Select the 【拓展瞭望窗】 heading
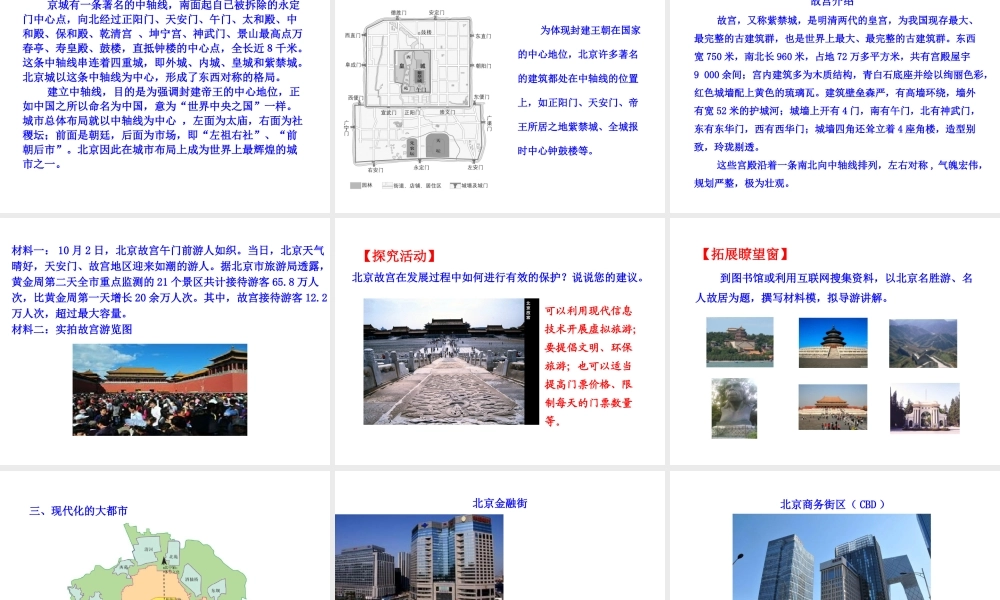This screenshot has width=1000, height=600. coord(745,254)
